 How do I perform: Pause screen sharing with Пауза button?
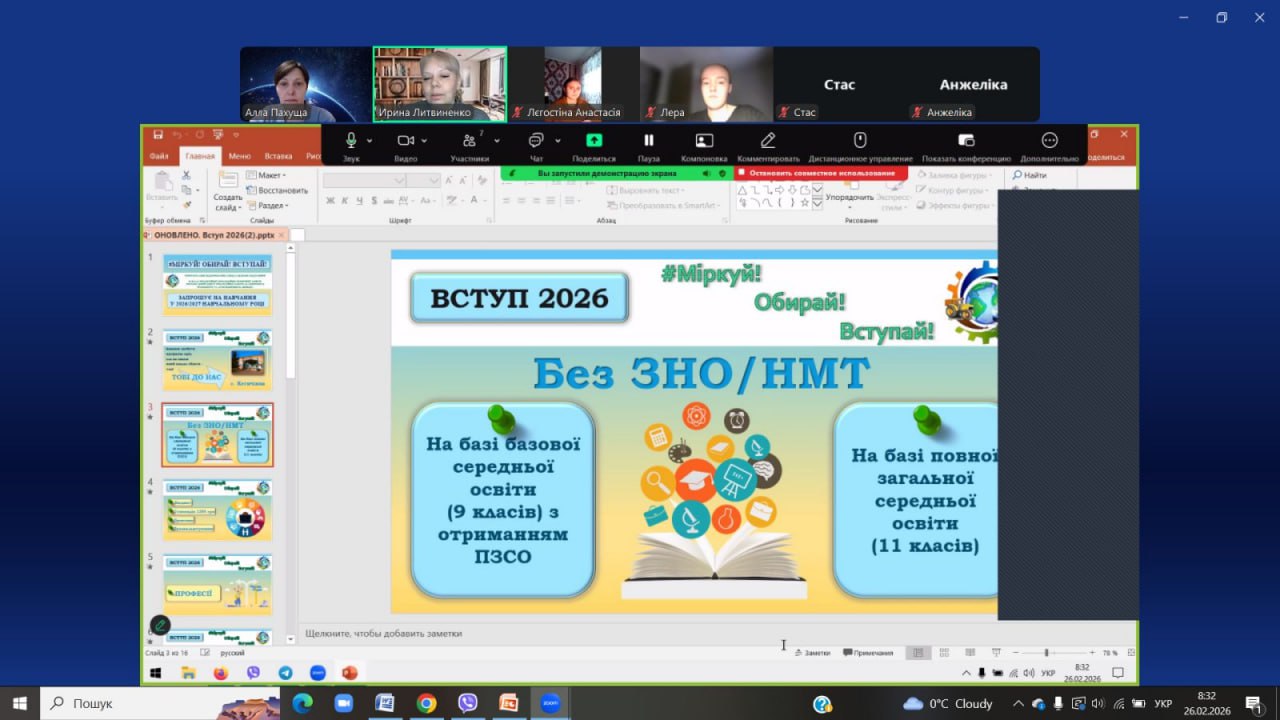tap(648, 141)
